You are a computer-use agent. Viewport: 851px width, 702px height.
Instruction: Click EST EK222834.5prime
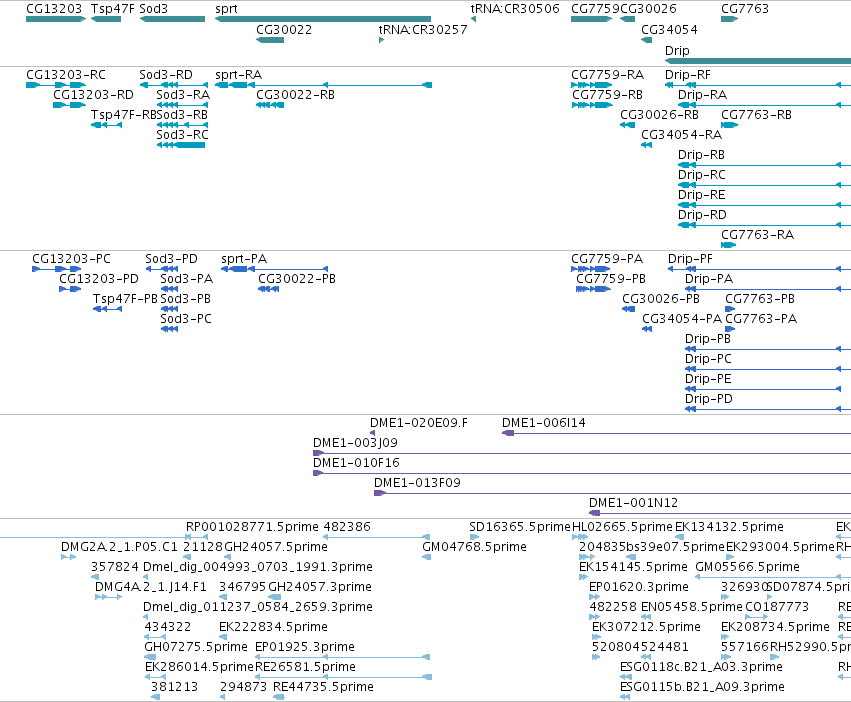[x=273, y=627]
